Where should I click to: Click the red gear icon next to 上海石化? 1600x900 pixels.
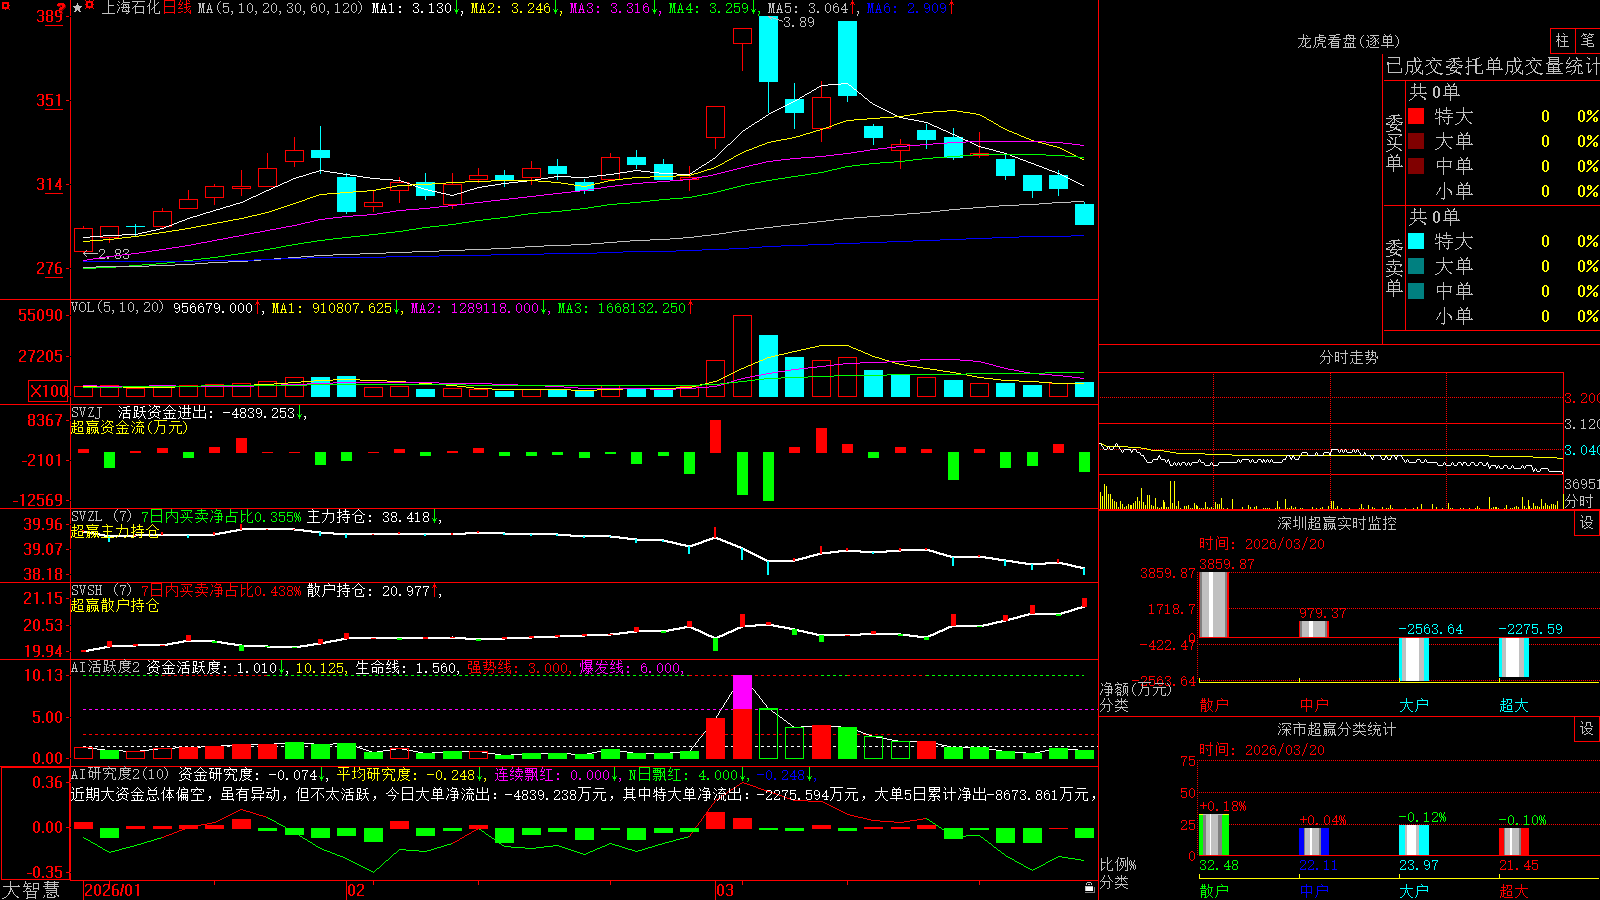tap(90, 7)
